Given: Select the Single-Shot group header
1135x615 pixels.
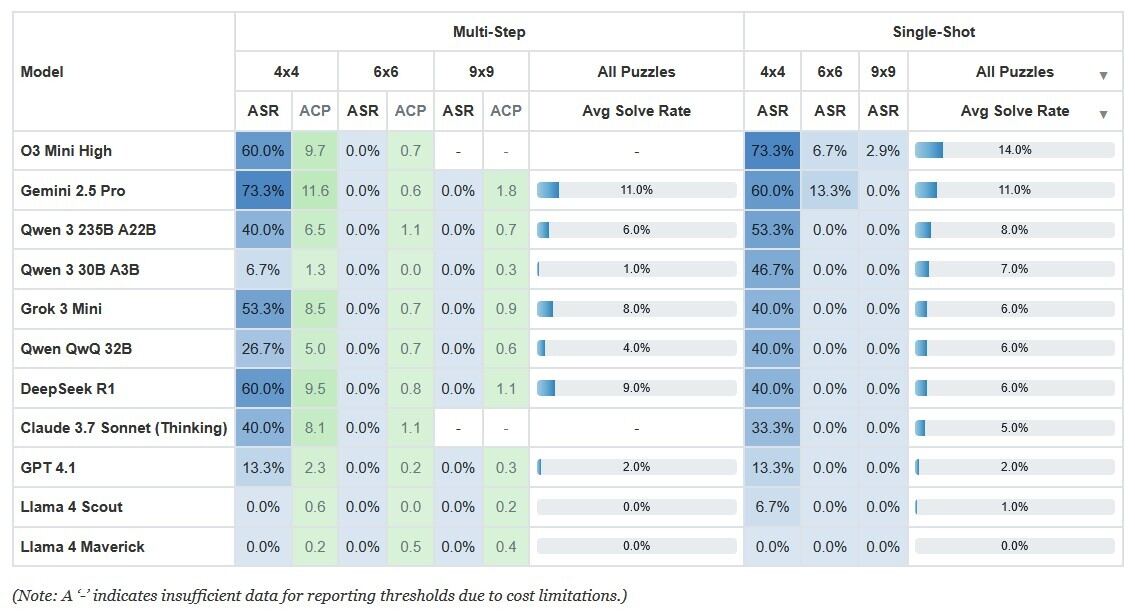Looking at the screenshot, I should pos(933,32).
